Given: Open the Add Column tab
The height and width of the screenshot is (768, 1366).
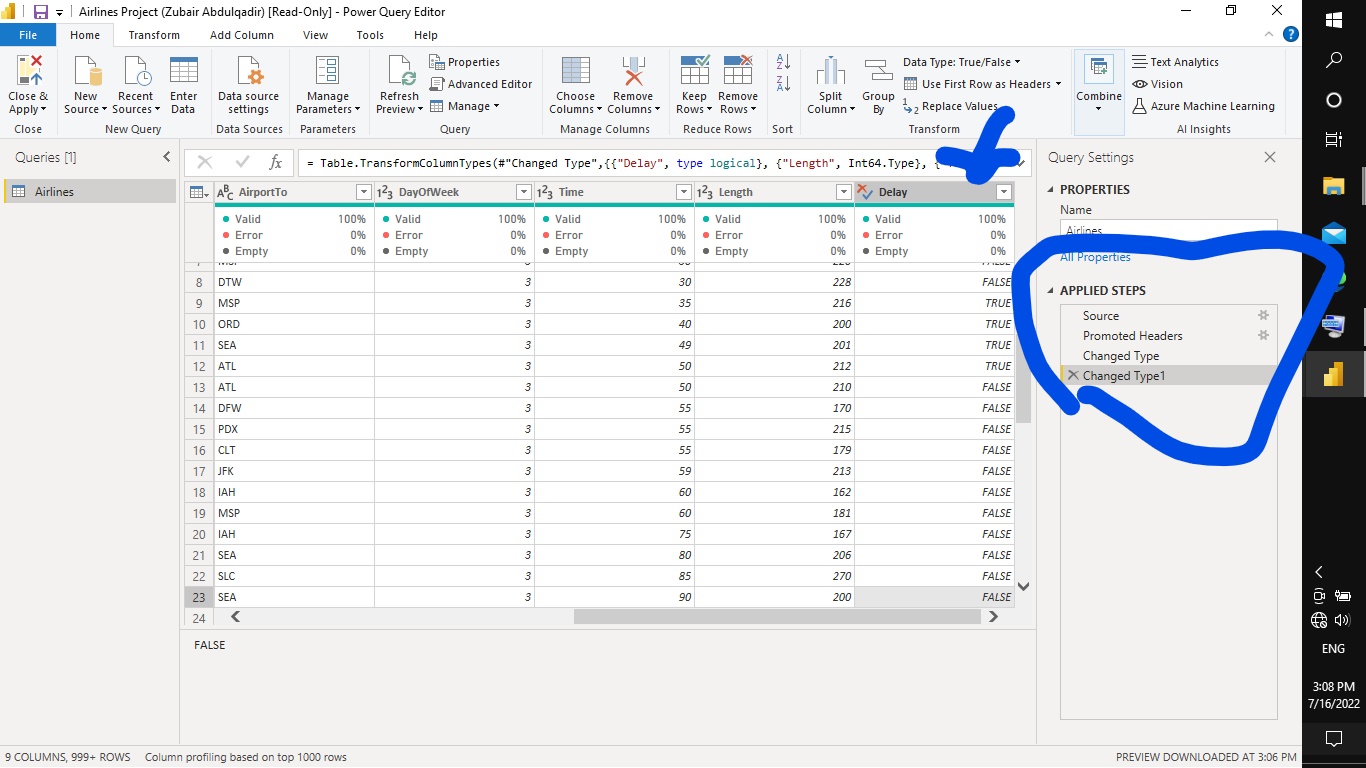Looking at the screenshot, I should [x=243, y=34].
